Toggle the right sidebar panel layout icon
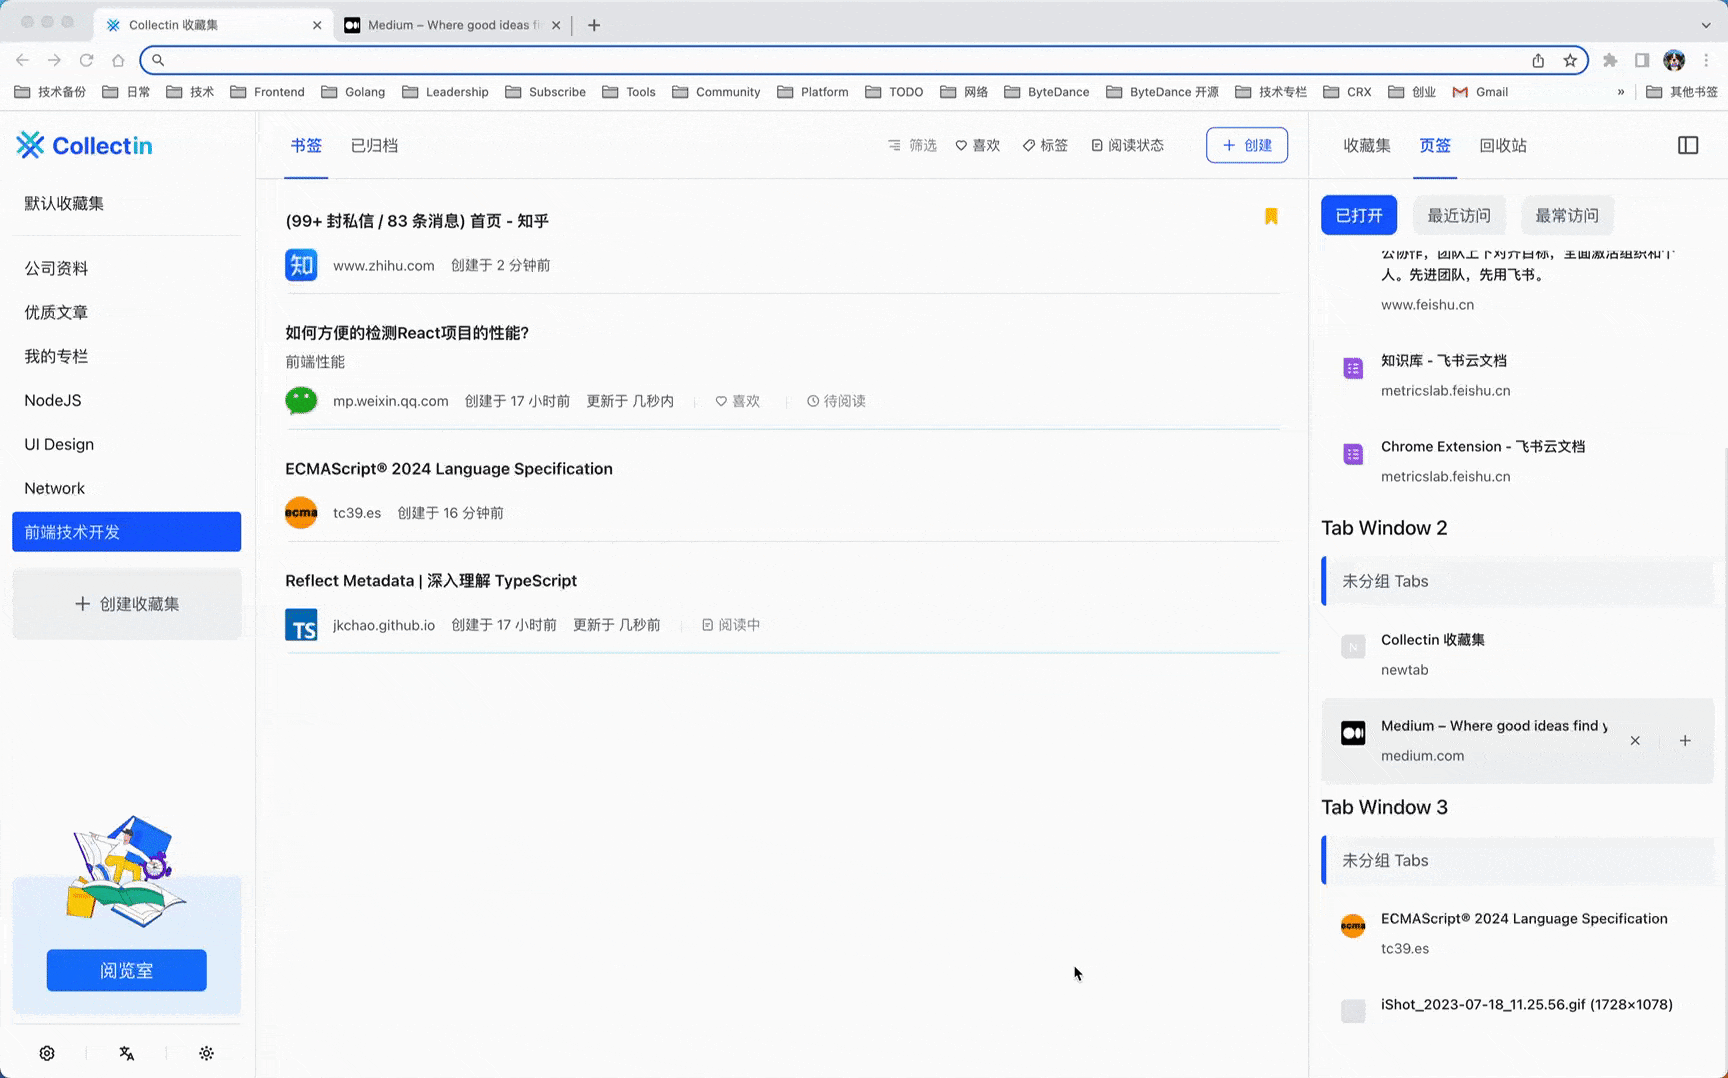The width and height of the screenshot is (1728, 1078). click(x=1687, y=145)
